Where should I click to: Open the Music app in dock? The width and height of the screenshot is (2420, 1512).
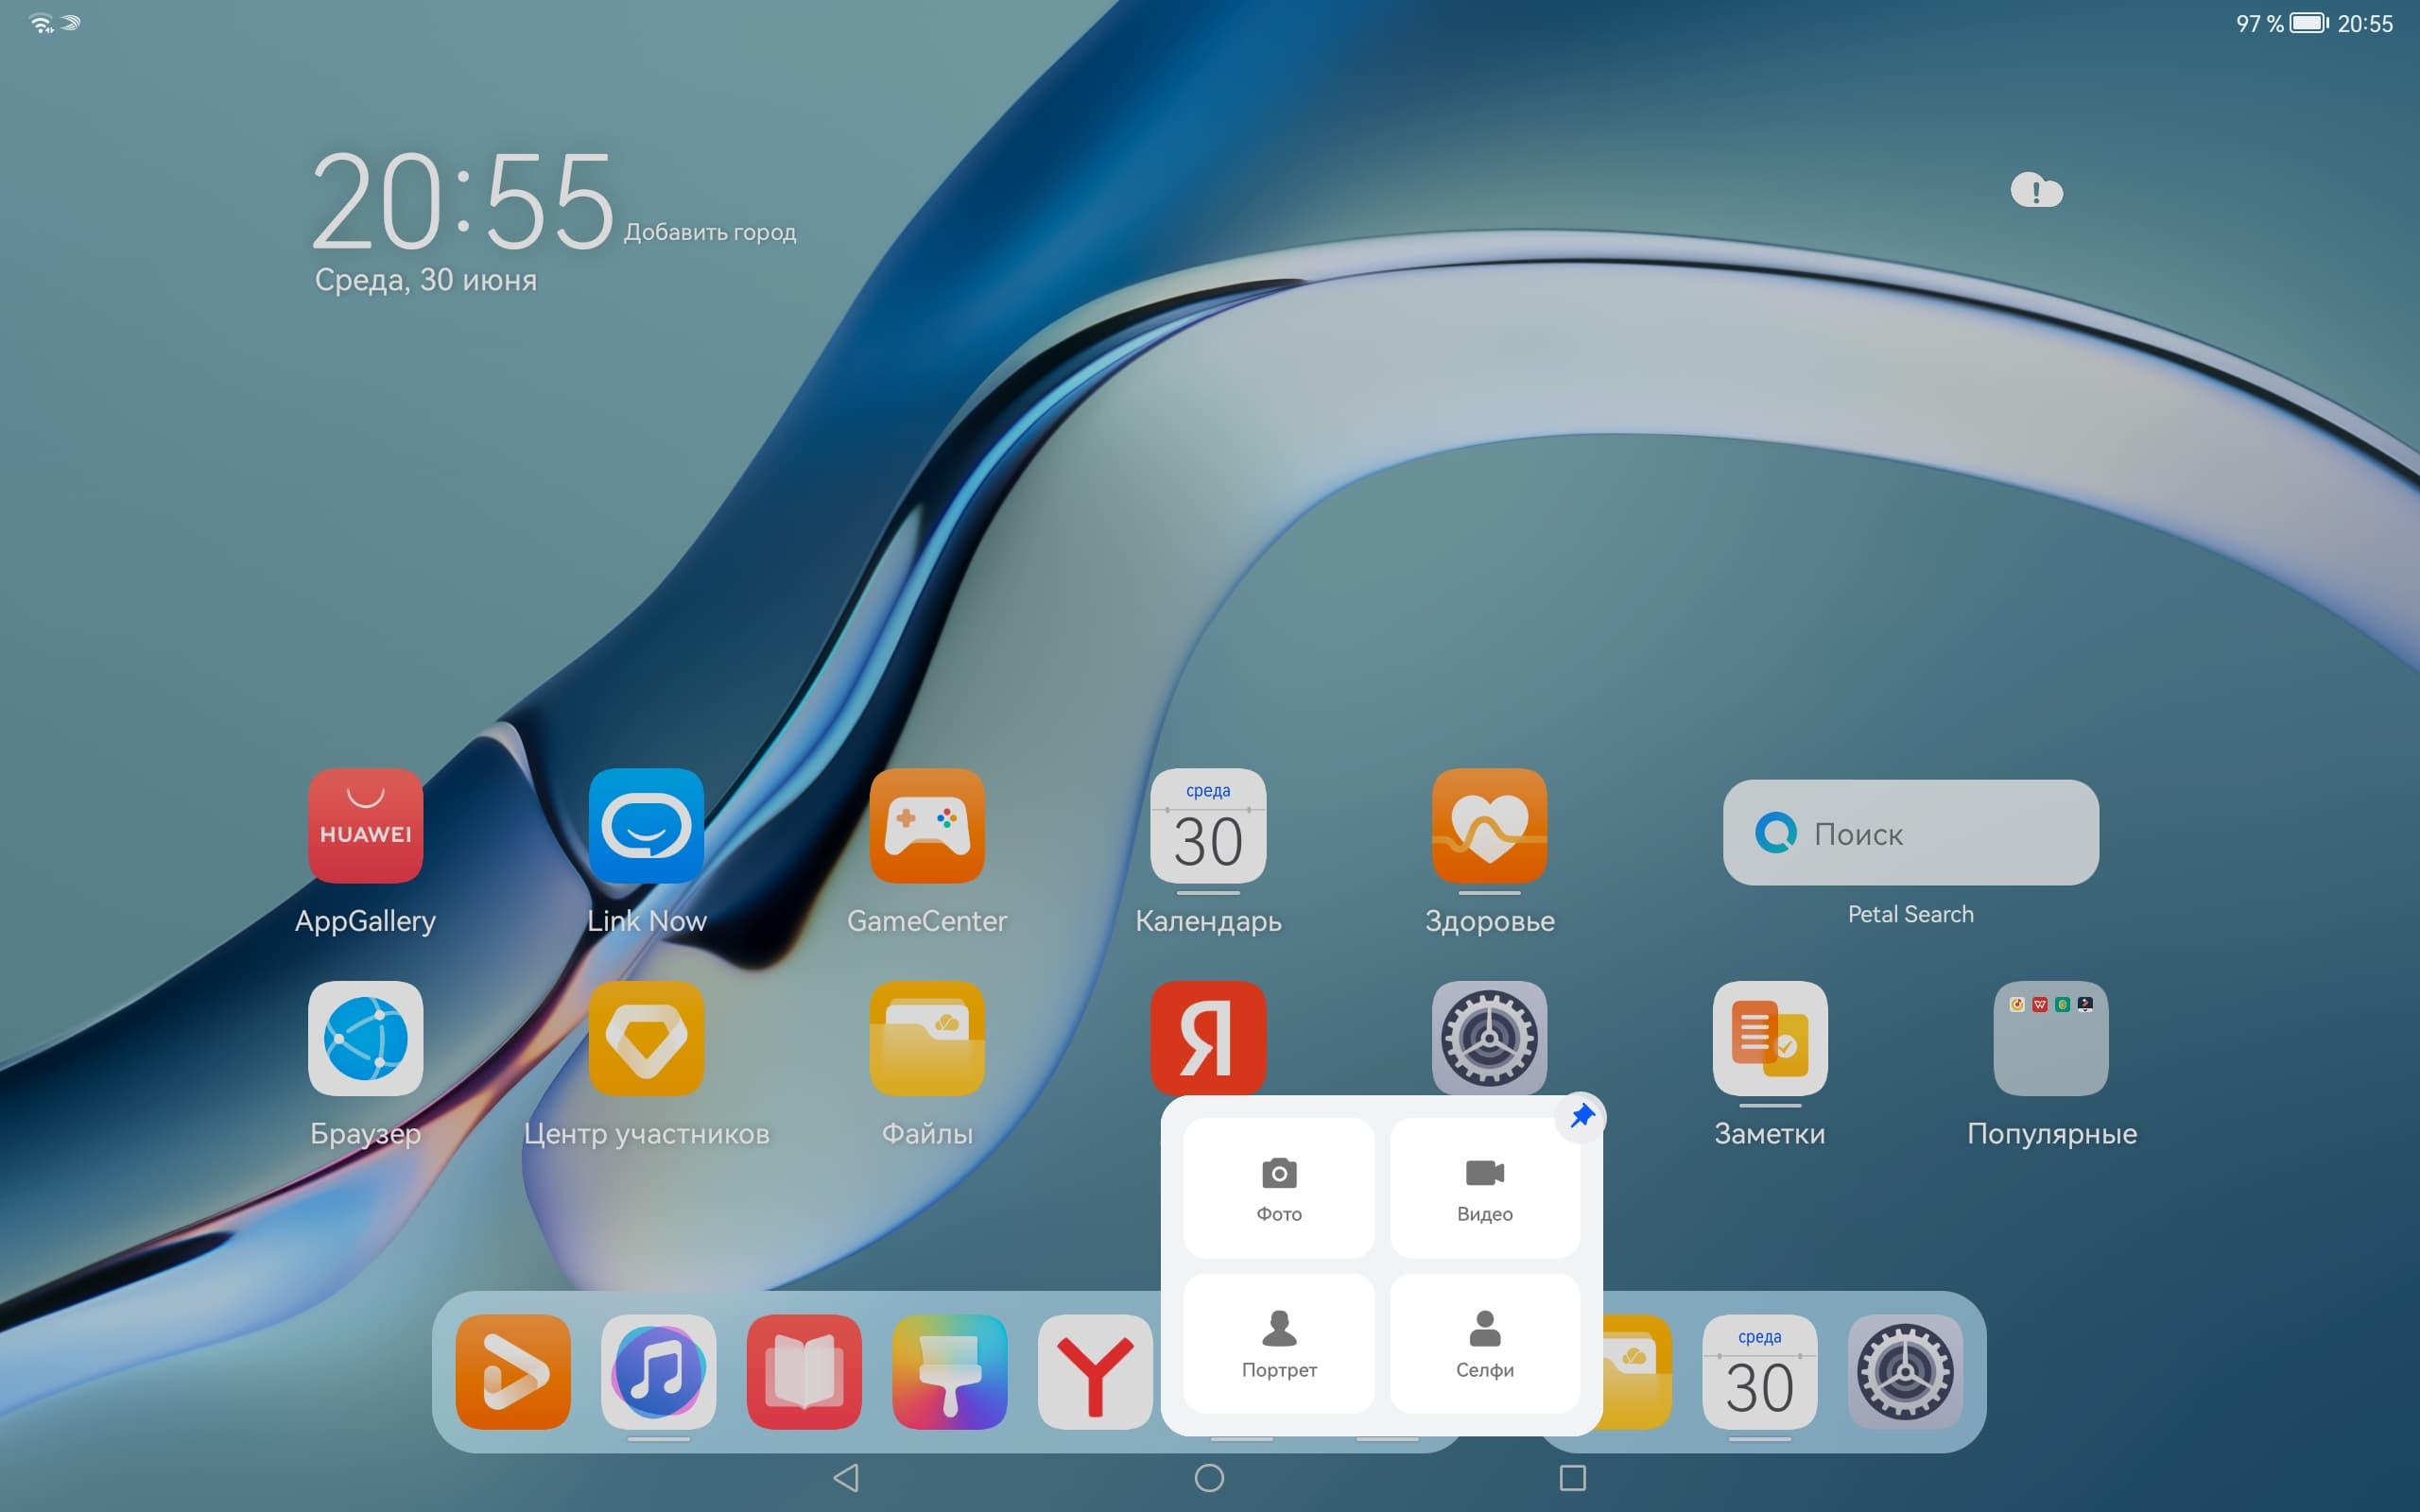coord(658,1371)
